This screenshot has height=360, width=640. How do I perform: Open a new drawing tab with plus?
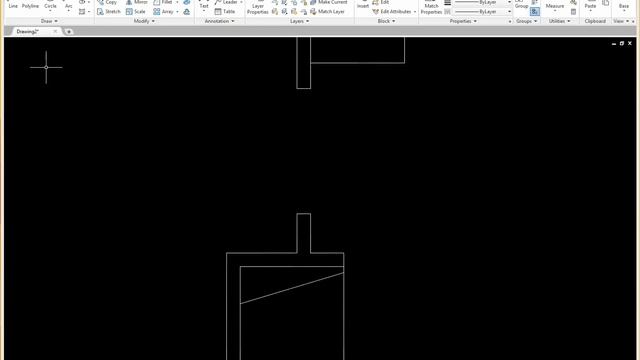(69, 31)
